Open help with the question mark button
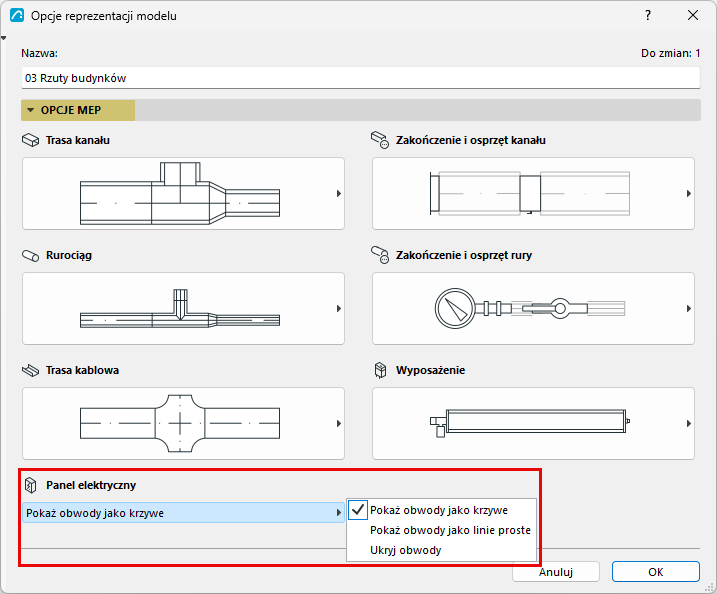 click(648, 16)
